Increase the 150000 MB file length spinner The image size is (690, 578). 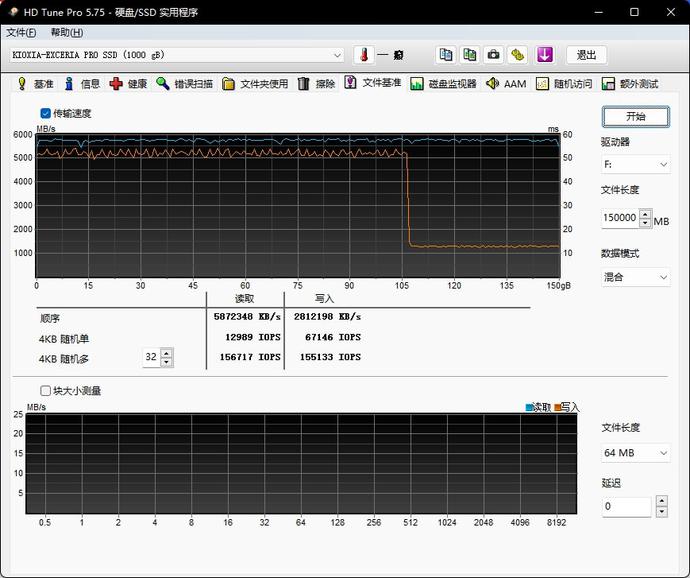pos(645,214)
